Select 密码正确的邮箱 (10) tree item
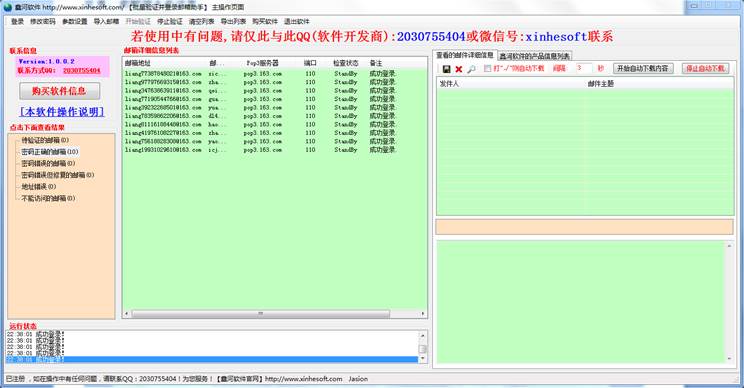 [x=49, y=152]
